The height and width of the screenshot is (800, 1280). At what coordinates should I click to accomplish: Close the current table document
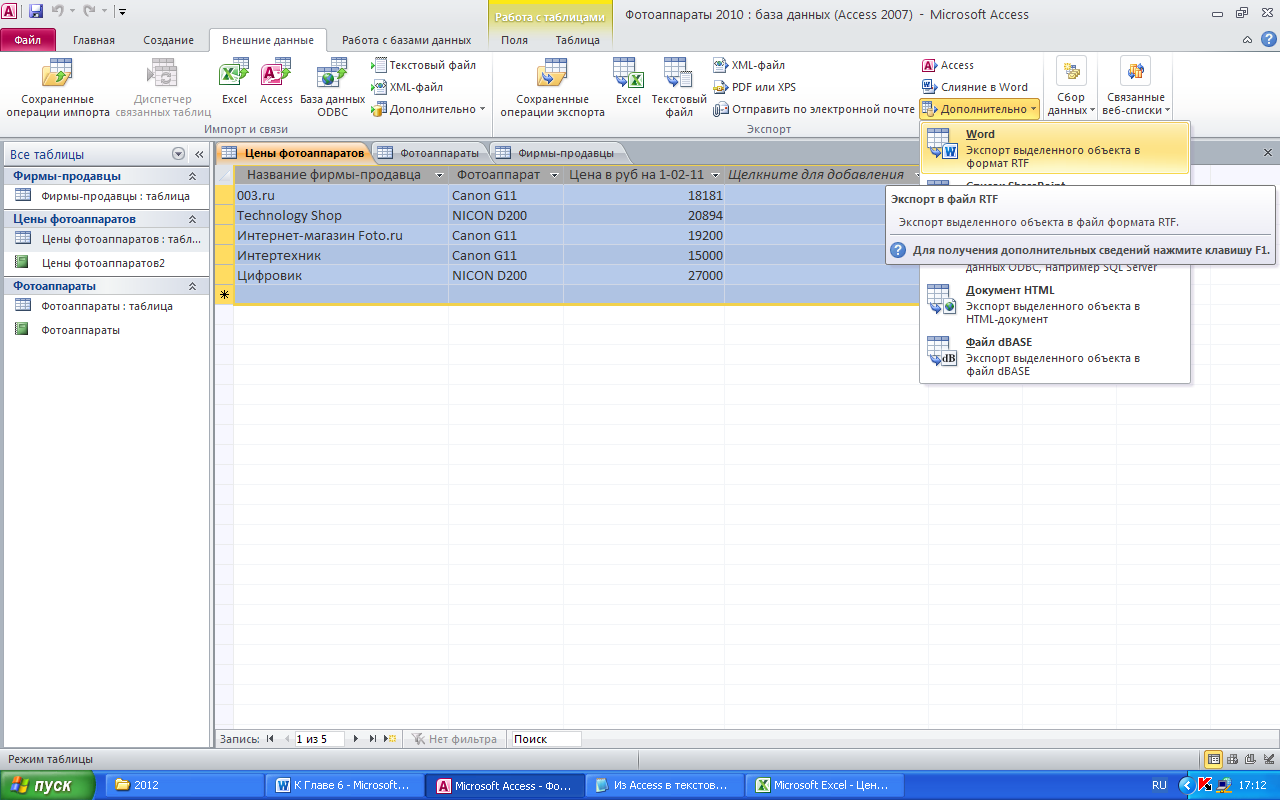point(1268,153)
